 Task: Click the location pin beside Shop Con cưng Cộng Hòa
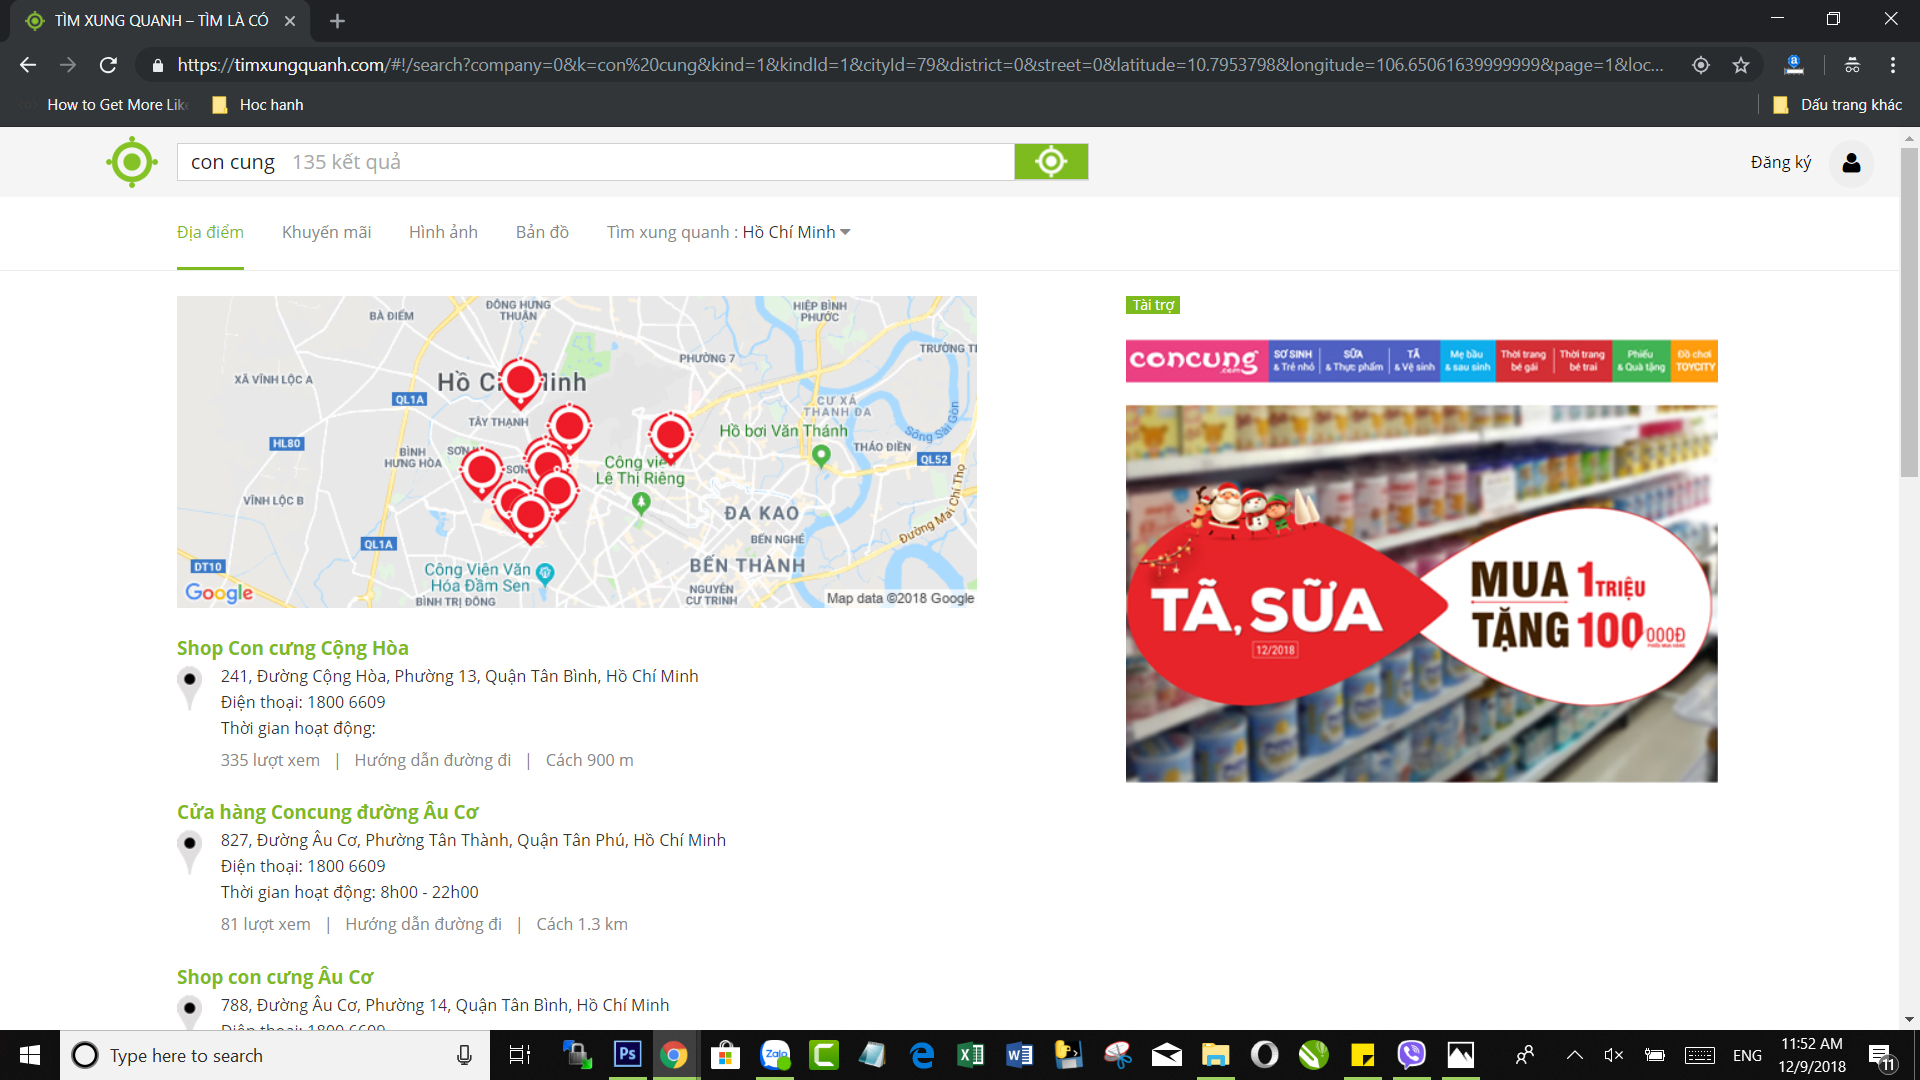[x=189, y=688]
